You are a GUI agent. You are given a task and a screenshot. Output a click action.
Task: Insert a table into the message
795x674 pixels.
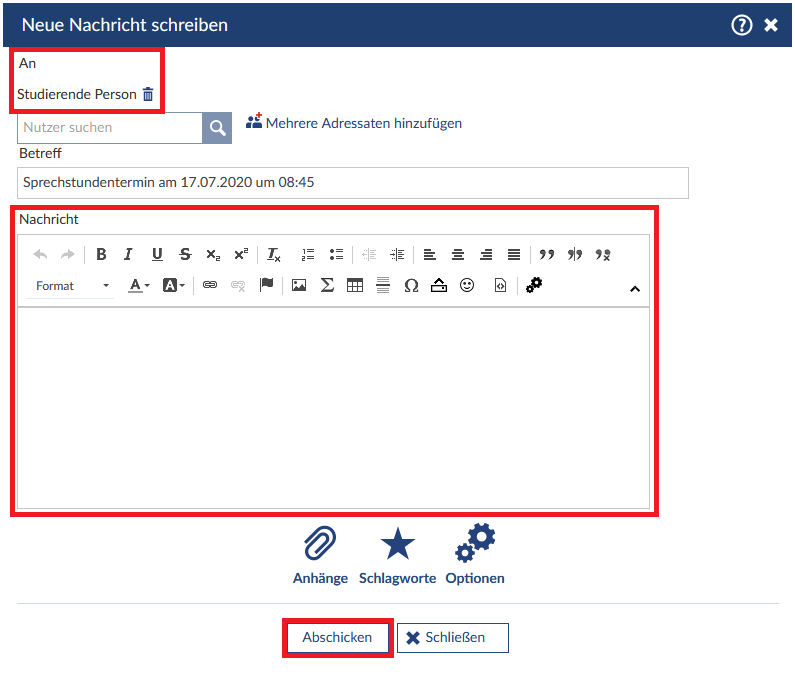pos(355,286)
